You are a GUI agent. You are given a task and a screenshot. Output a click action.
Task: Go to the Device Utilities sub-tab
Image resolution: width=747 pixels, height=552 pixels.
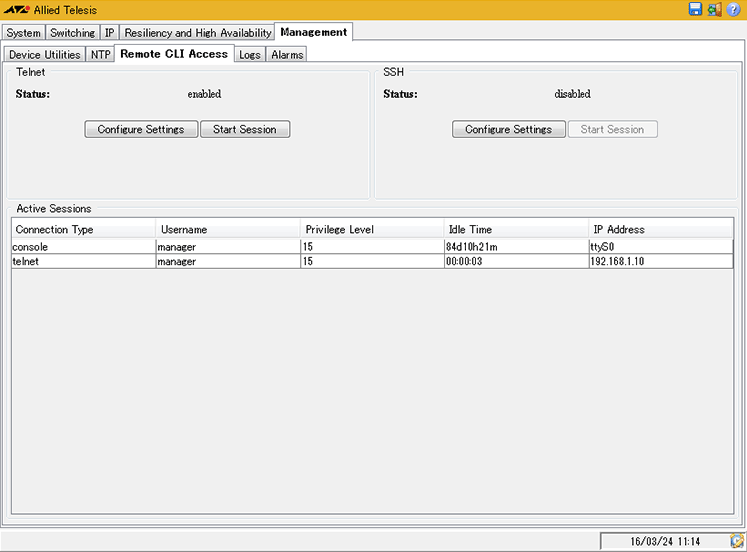pos(45,55)
